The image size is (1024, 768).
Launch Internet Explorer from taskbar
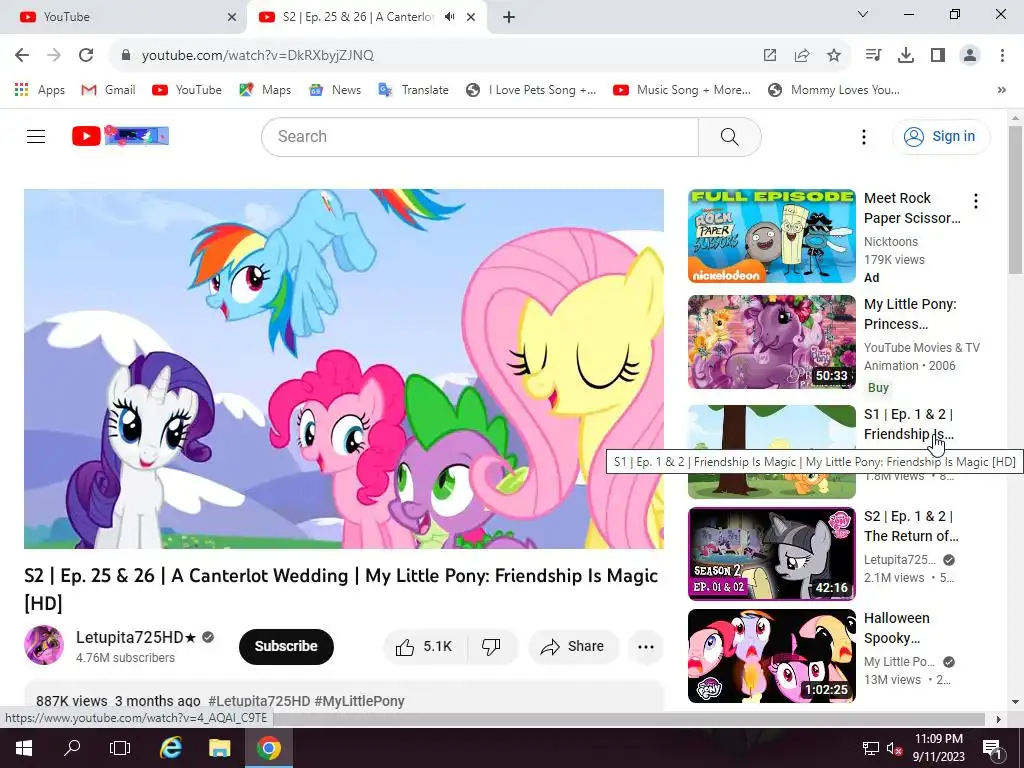(x=171, y=748)
